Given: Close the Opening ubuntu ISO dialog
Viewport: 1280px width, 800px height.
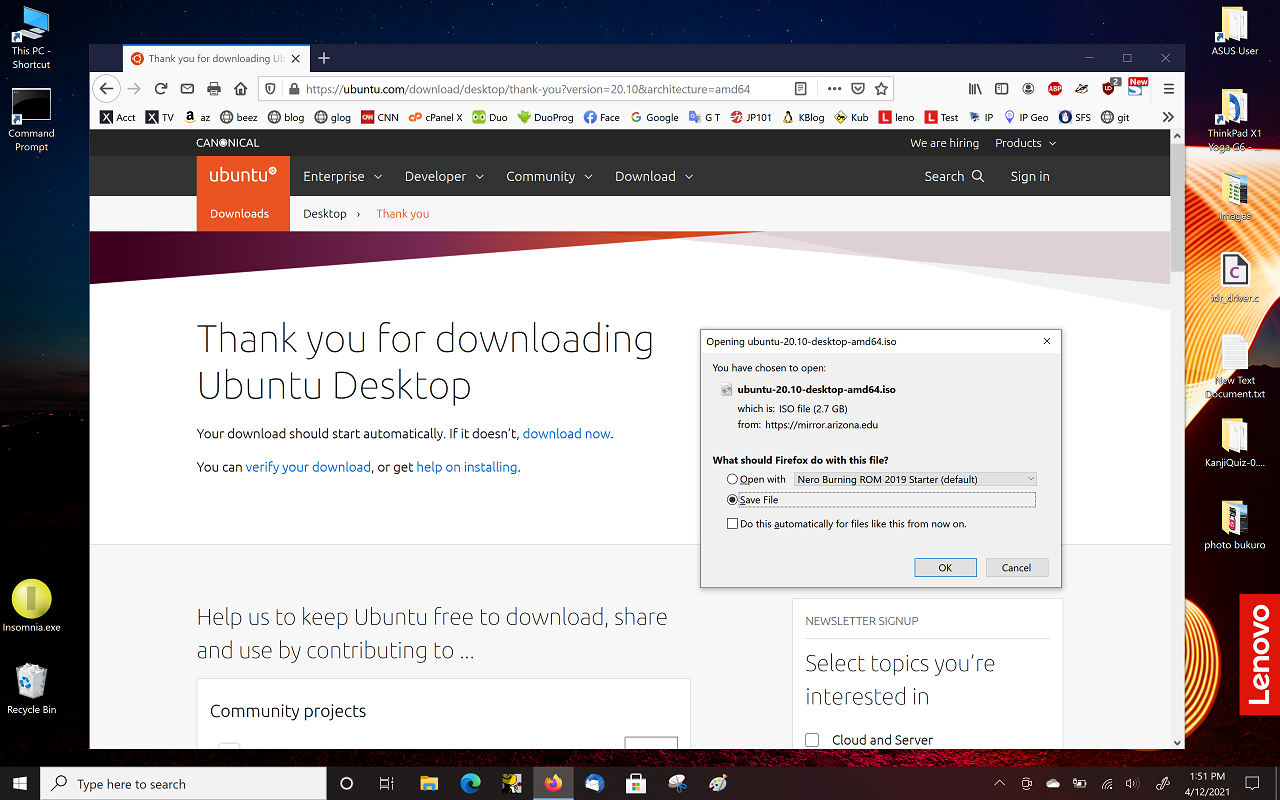Looking at the screenshot, I should pyautogui.click(x=1047, y=341).
